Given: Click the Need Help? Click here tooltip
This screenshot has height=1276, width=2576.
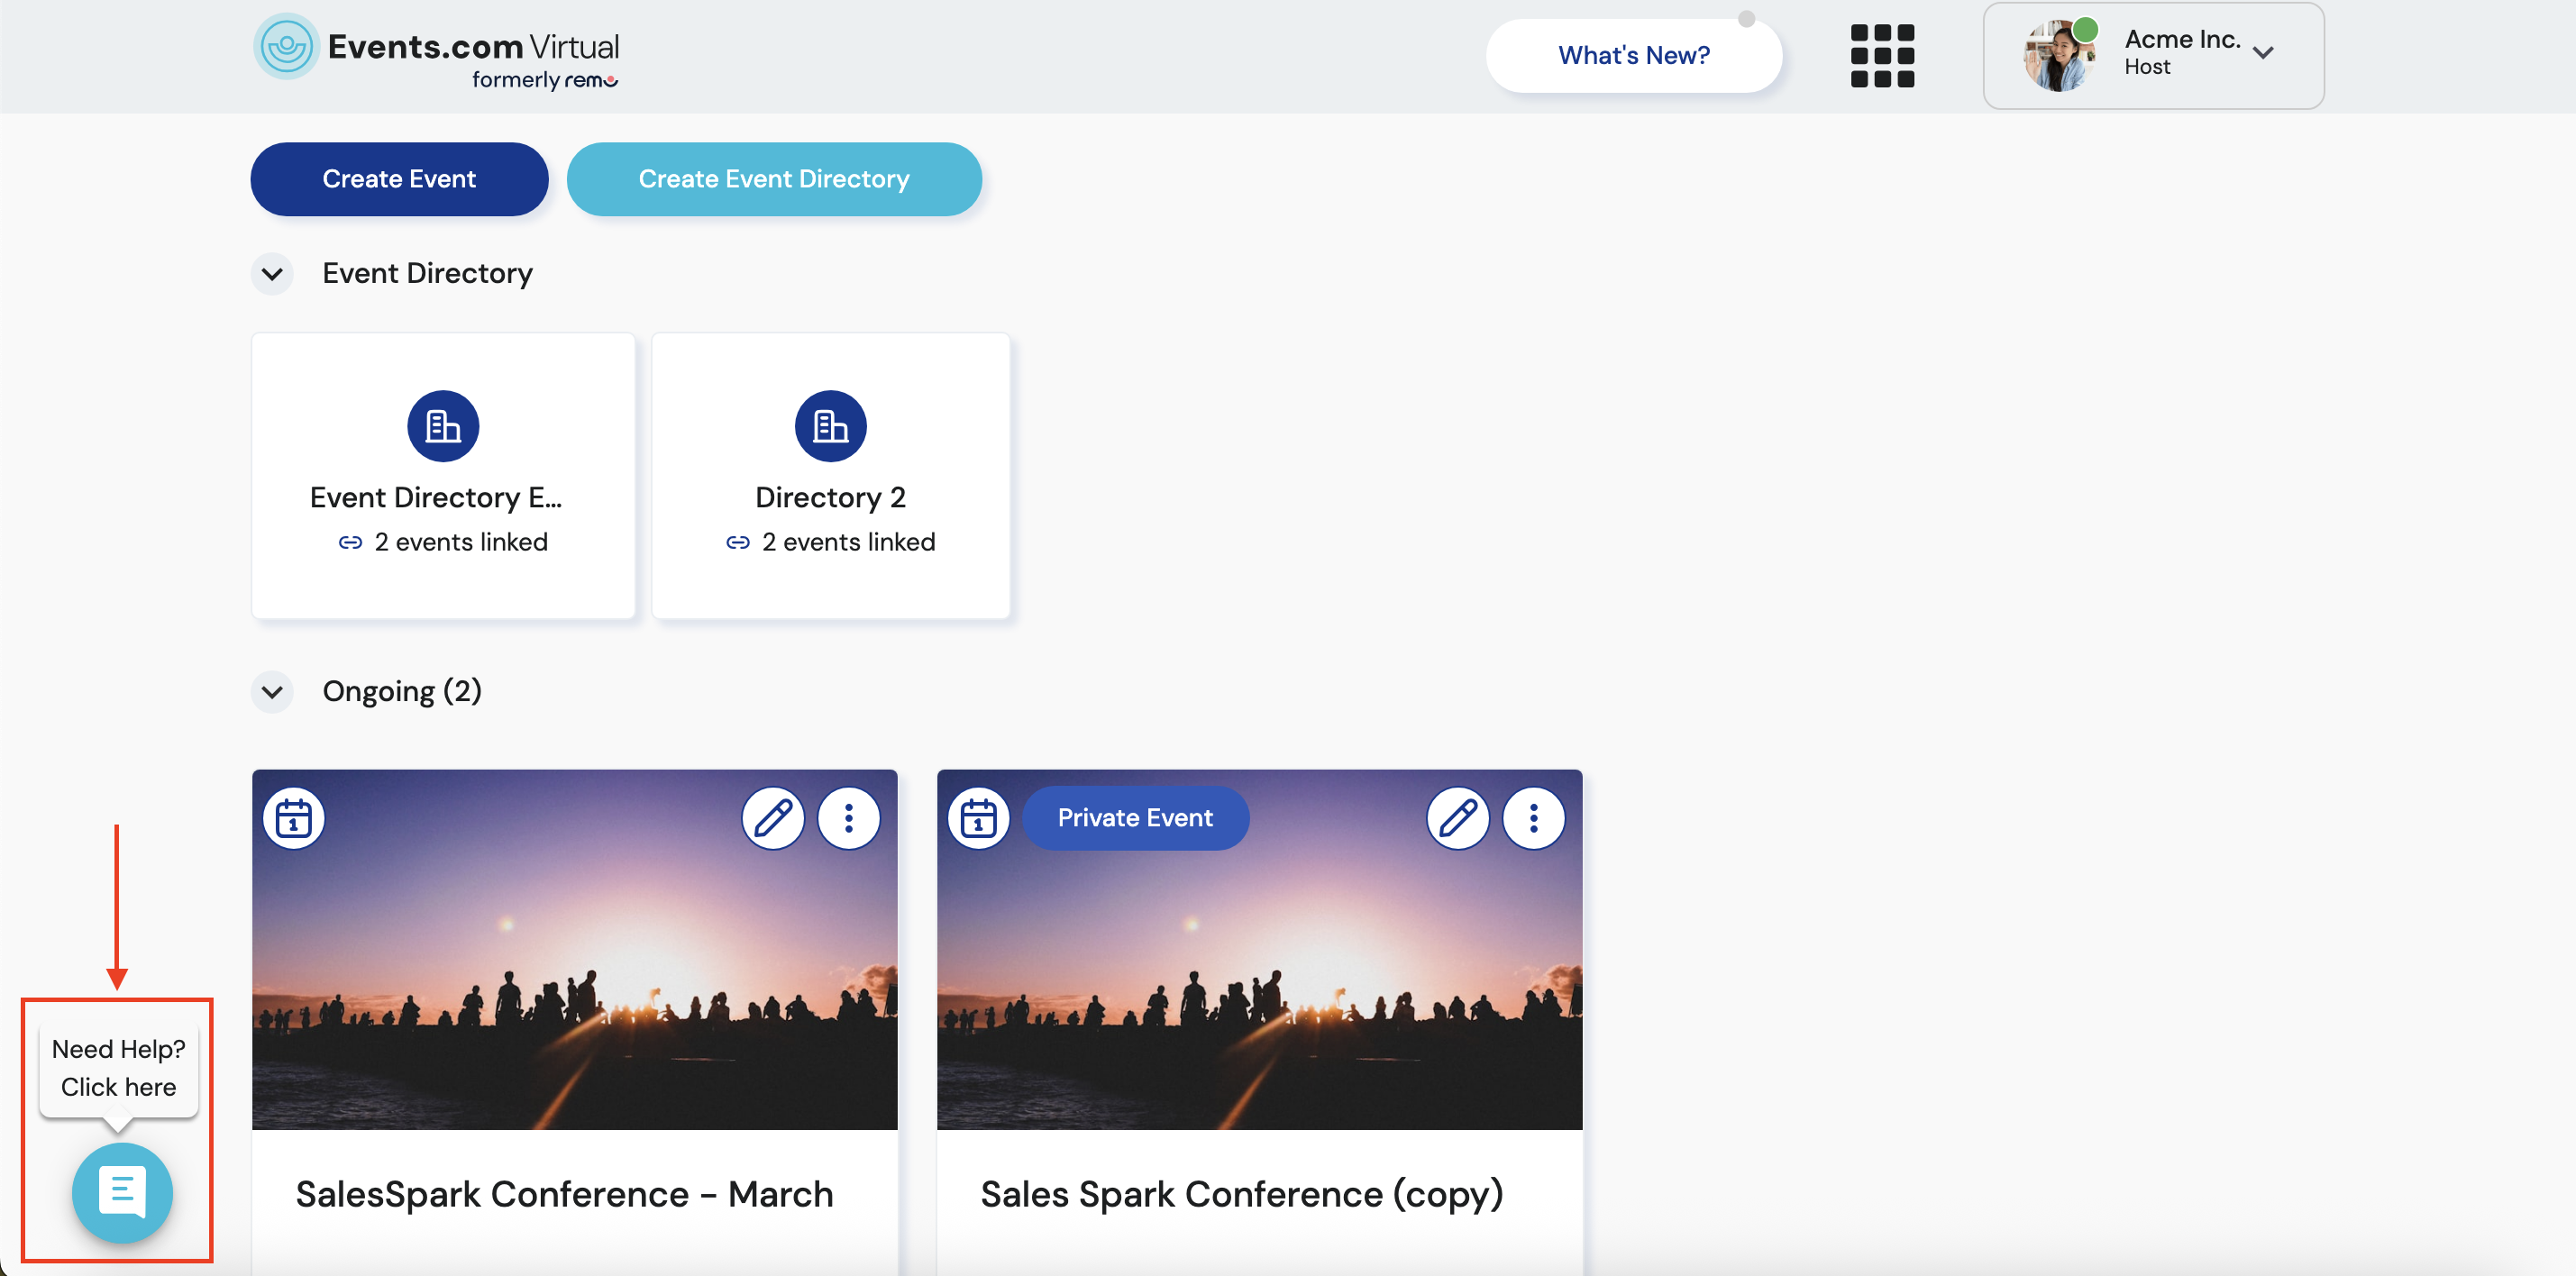Looking at the screenshot, I should click(118, 1068).
